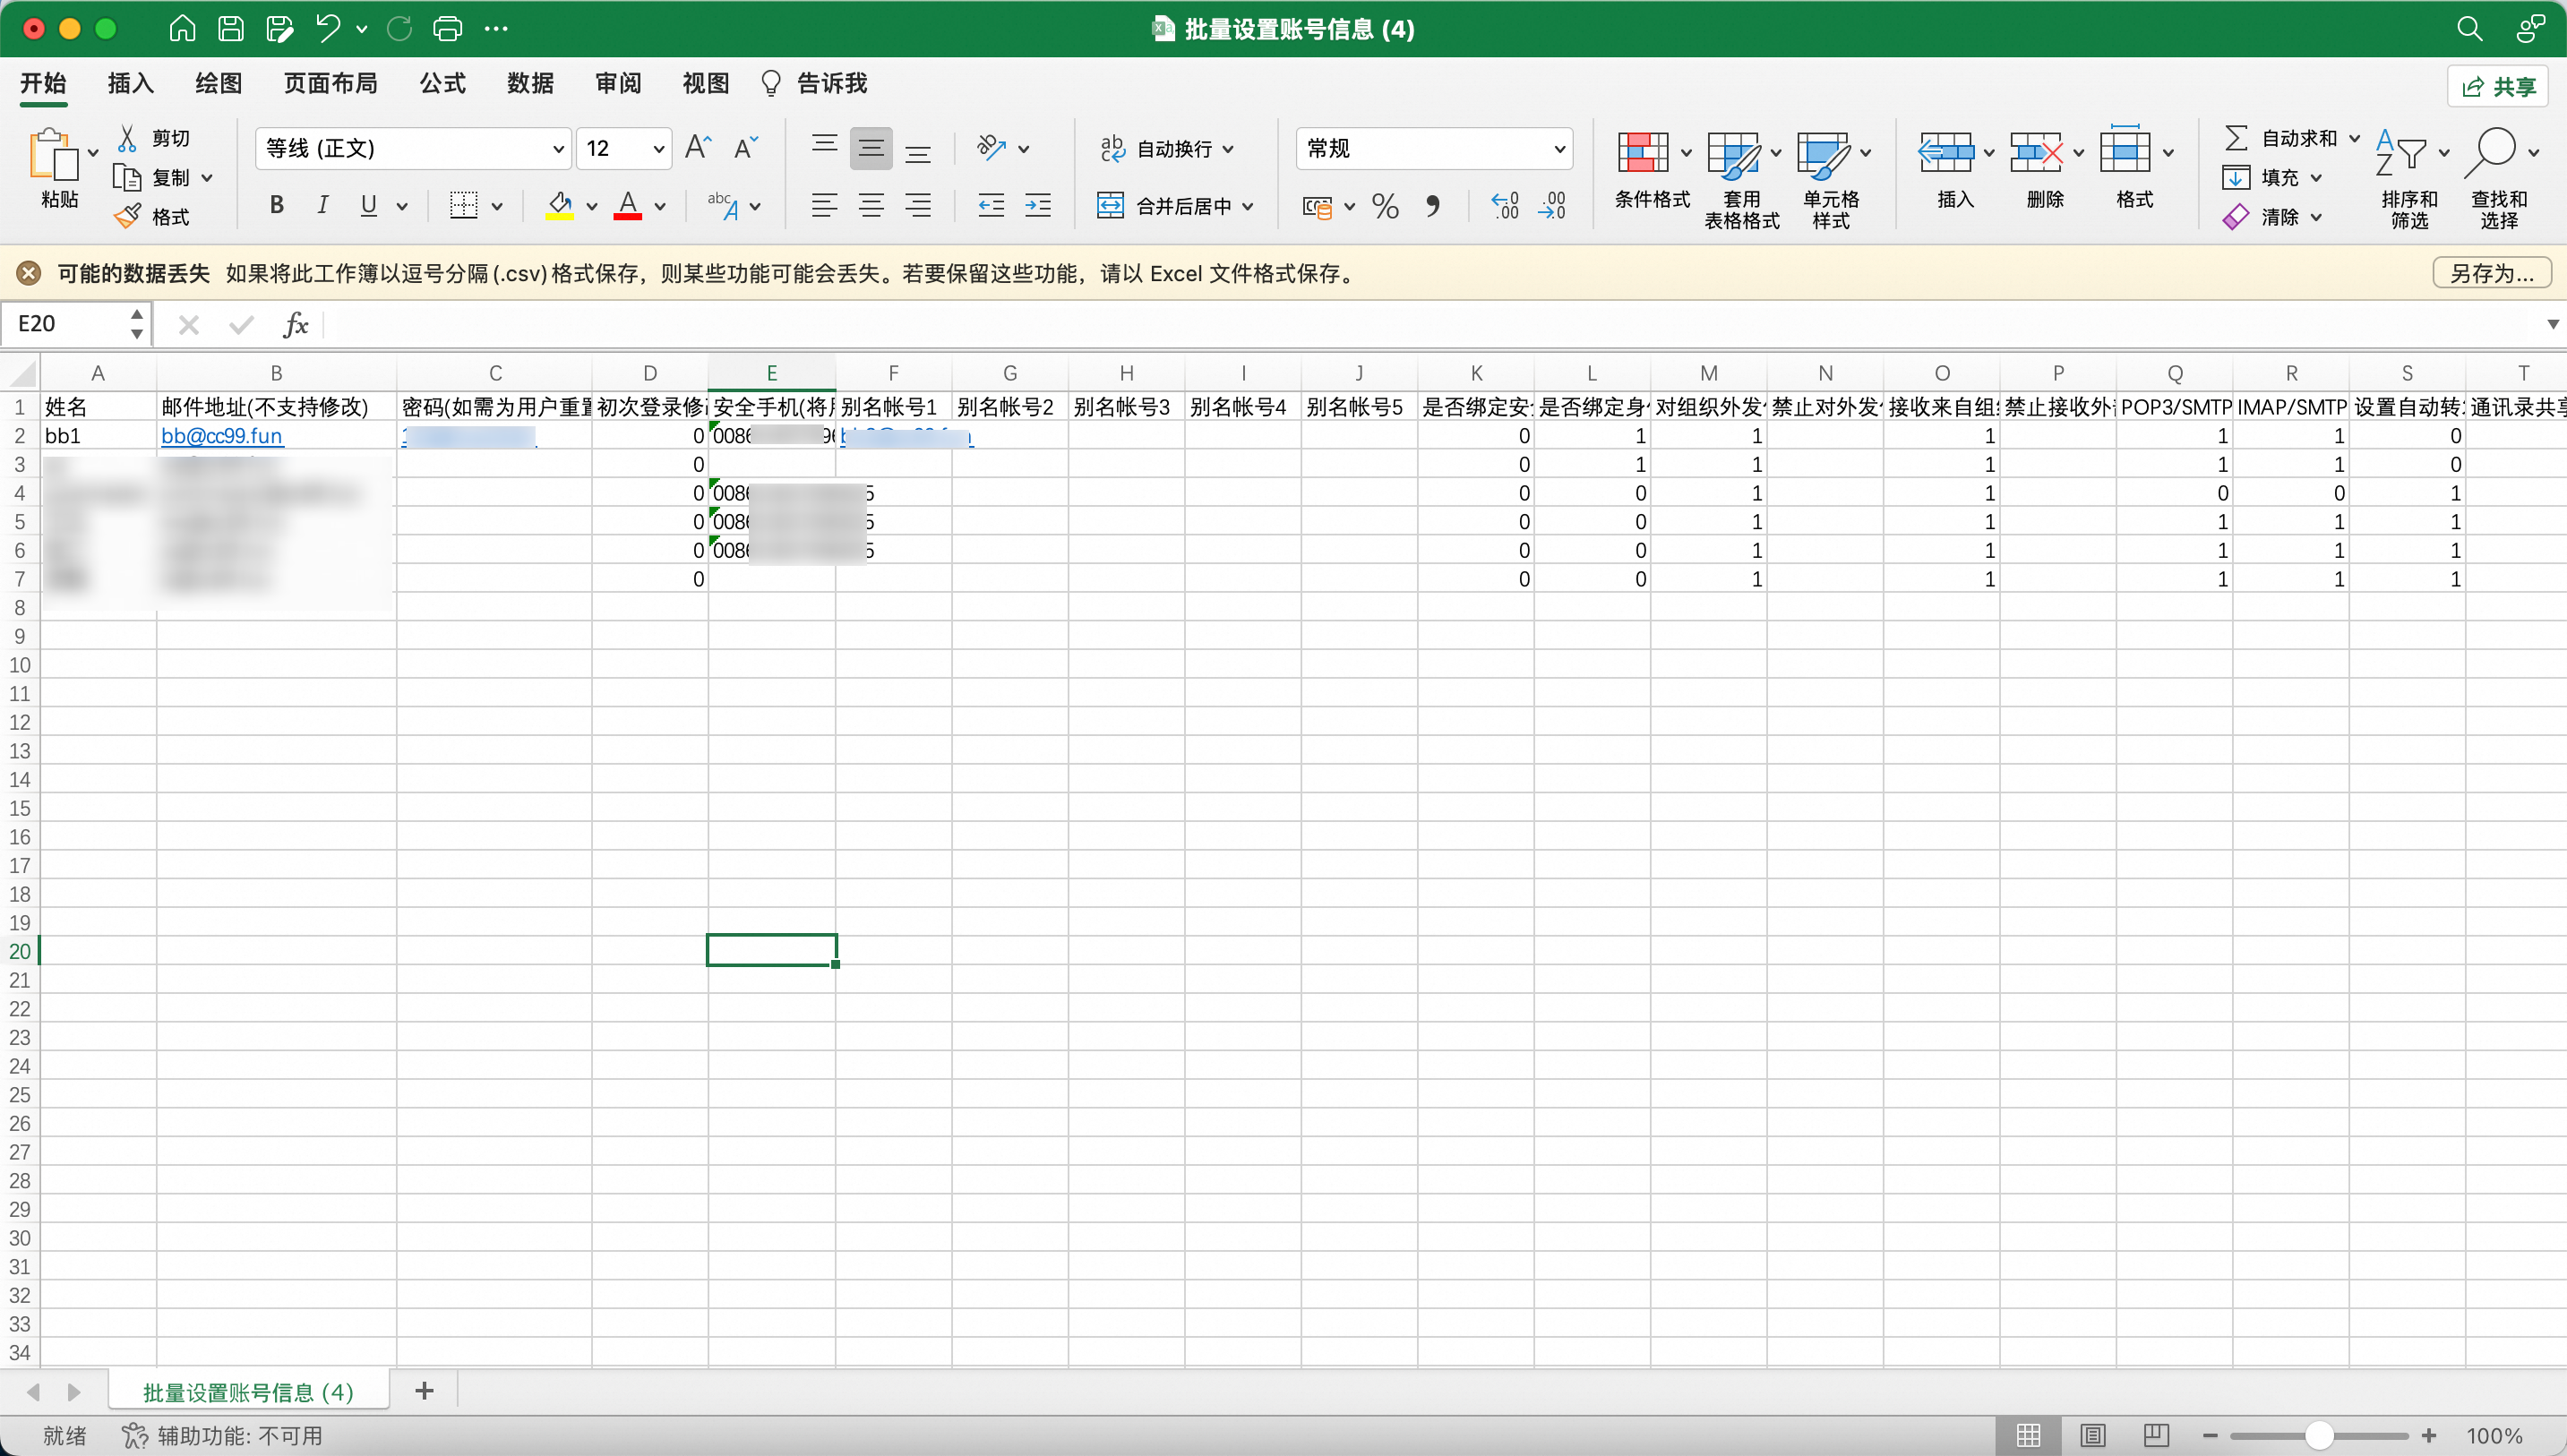Open the bb@cc99.fun email link
Screen dimensions: 2567x1456
pos(222,436)
